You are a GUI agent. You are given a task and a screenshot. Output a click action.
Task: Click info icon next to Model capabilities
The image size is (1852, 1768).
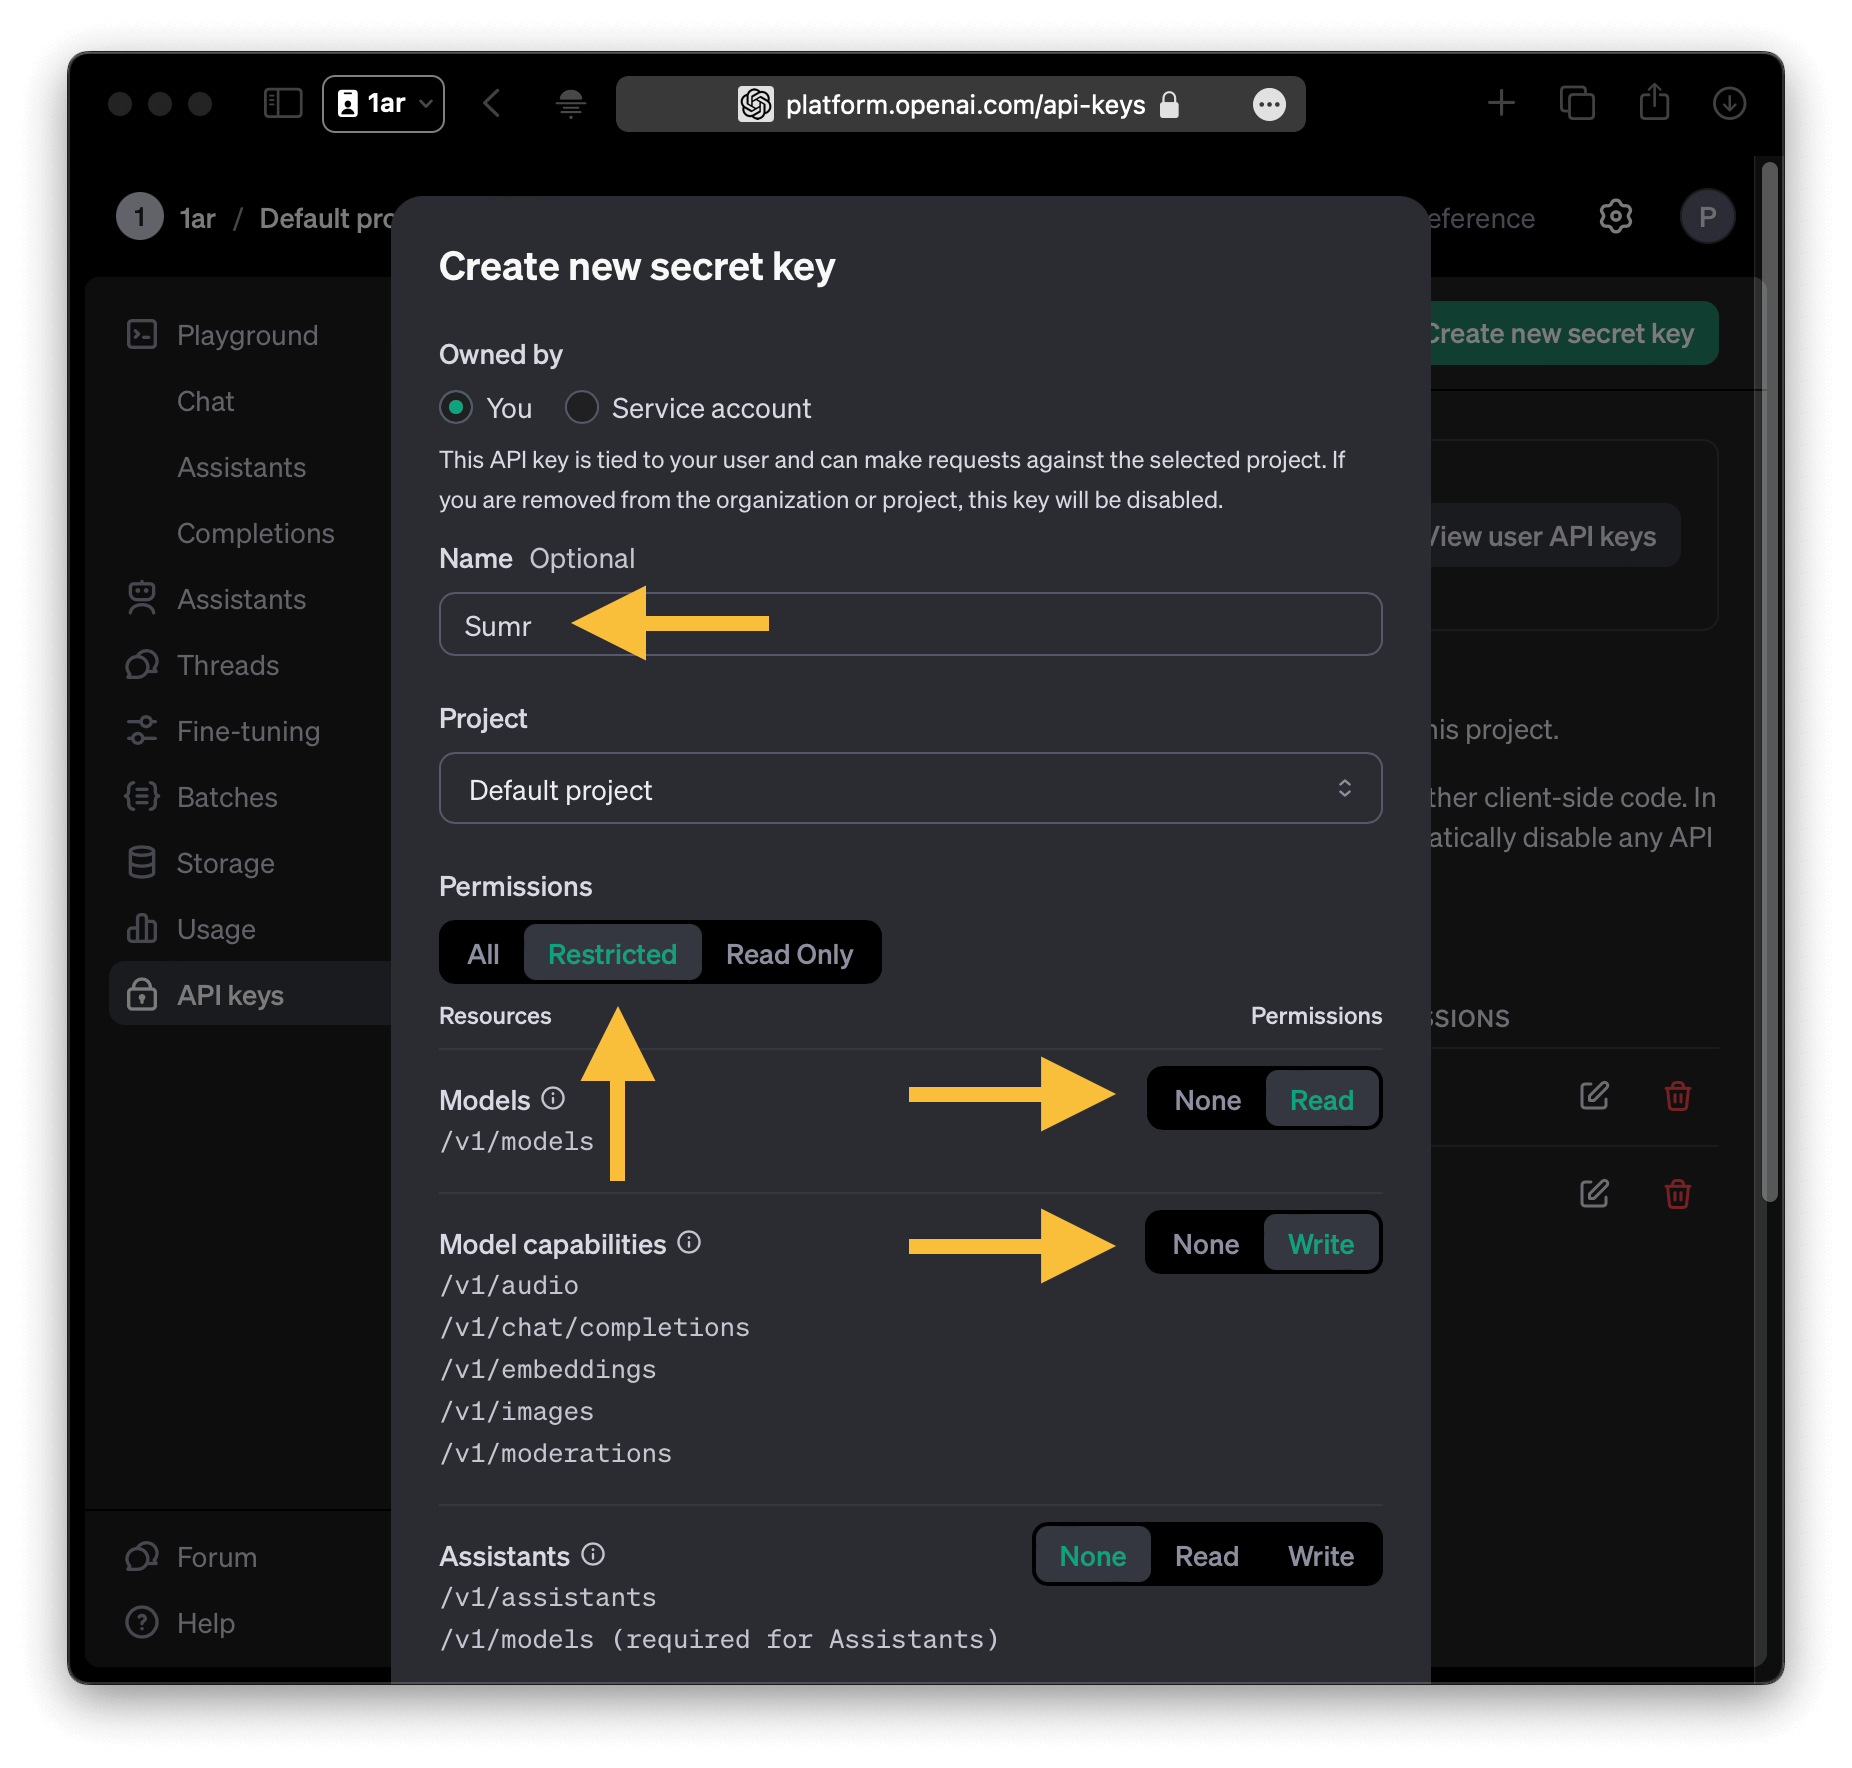tap(689, 1242)
